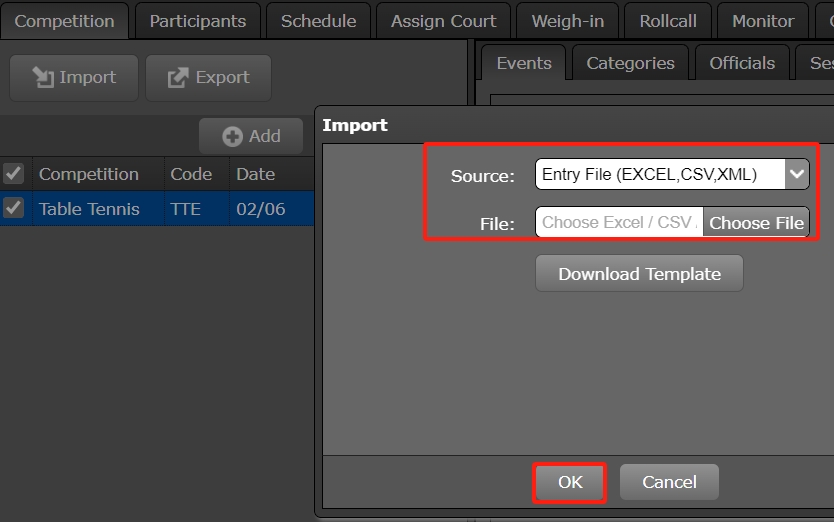This screenshot has width=834, height=522.
Task: Open the Schedule tab
Action: pyautogui.click(x=318, y=21)
